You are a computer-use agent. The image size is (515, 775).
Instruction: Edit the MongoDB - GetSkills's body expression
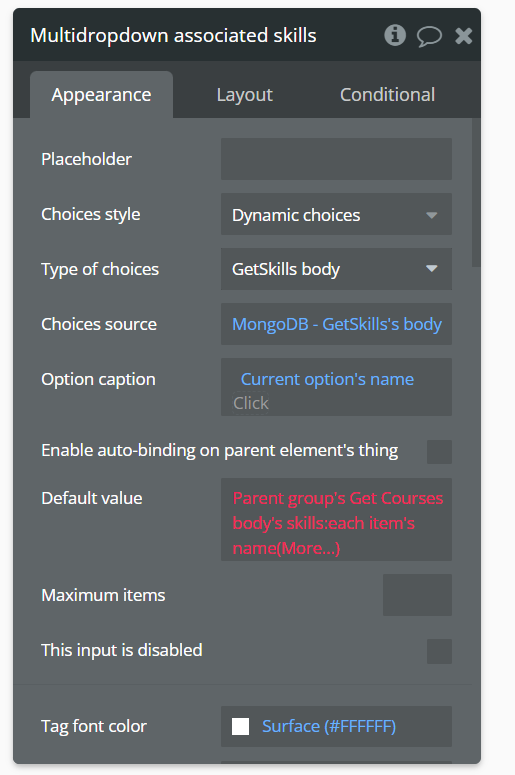(x=337, y=324)
